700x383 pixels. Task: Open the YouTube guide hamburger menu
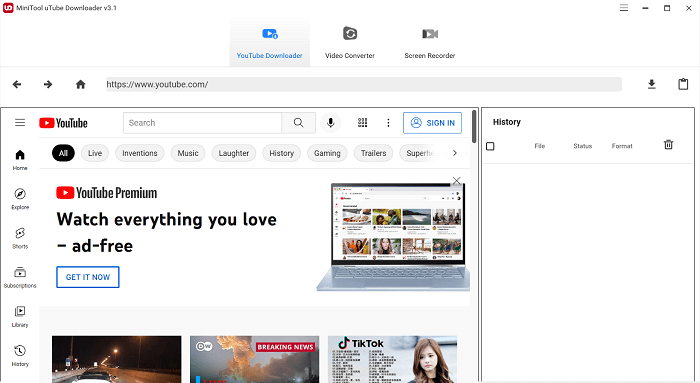[20, 122]
